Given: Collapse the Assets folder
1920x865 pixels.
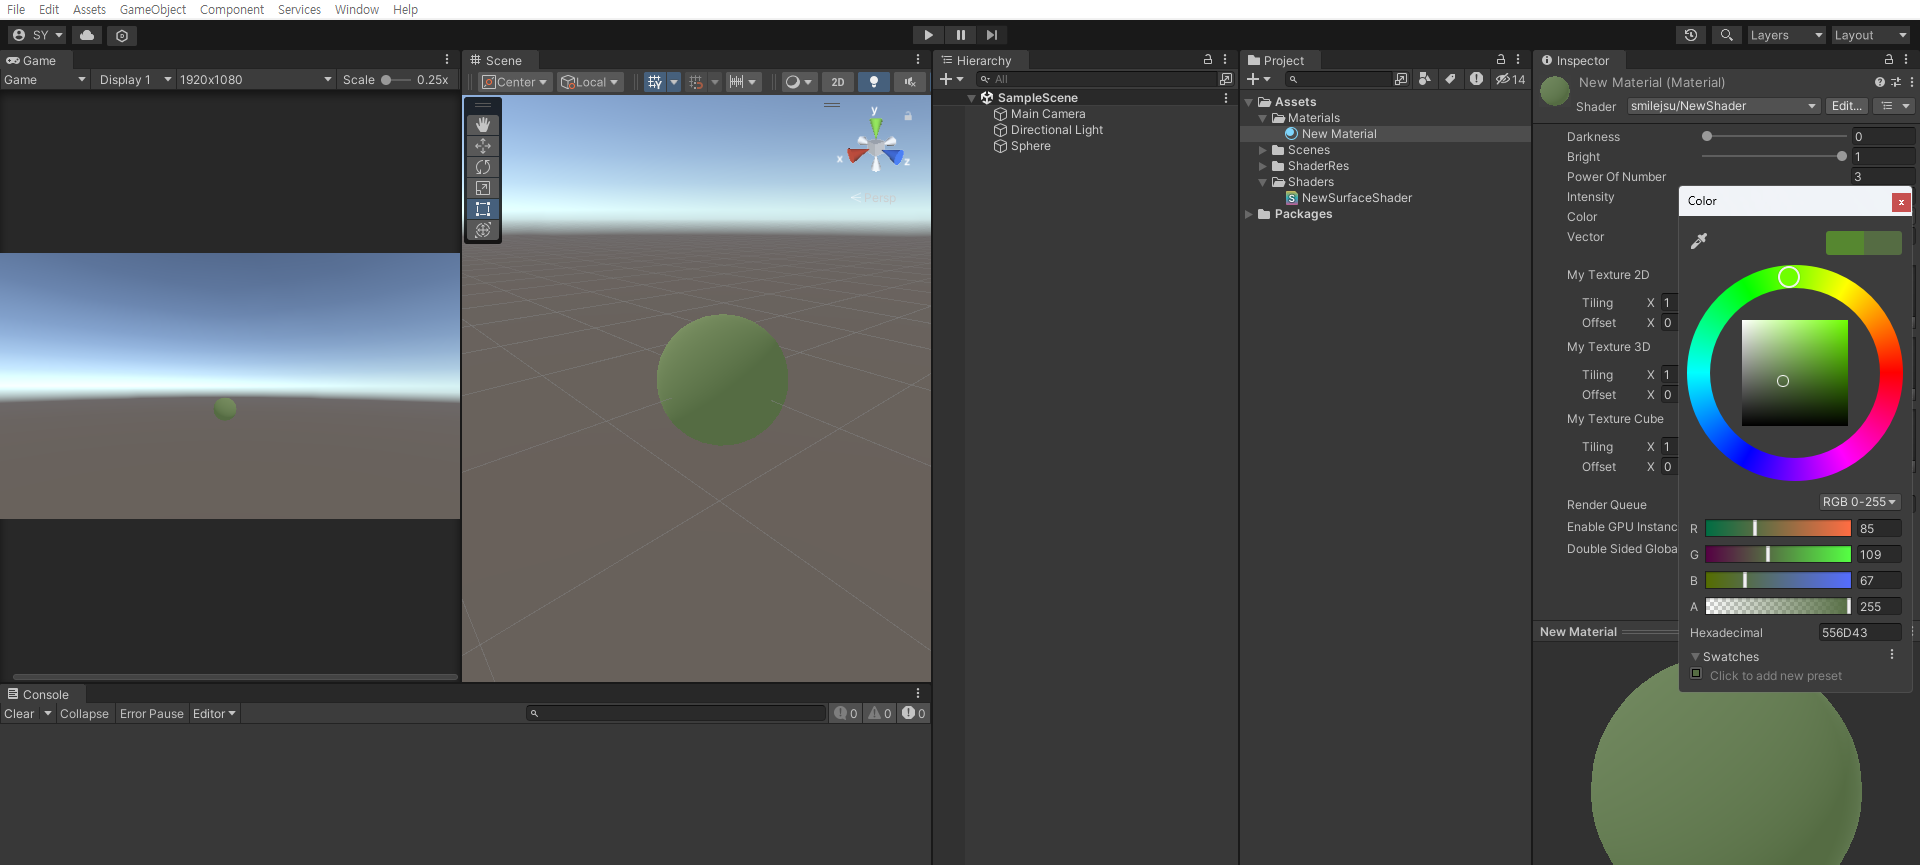Looking at the screenshot, I should click(1248, 102).
